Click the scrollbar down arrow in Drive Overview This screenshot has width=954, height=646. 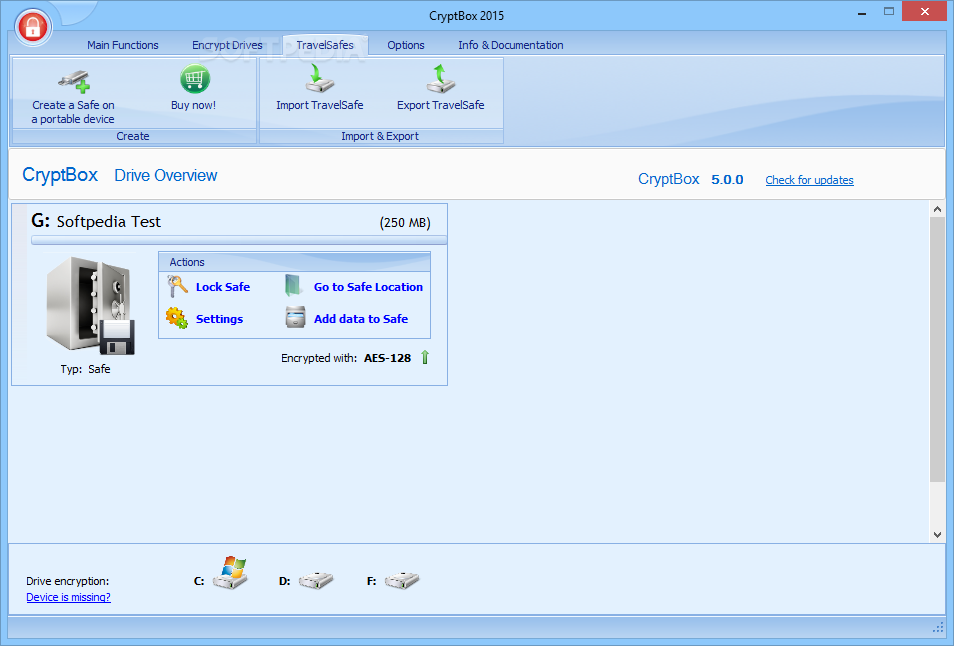pos(937,535)
